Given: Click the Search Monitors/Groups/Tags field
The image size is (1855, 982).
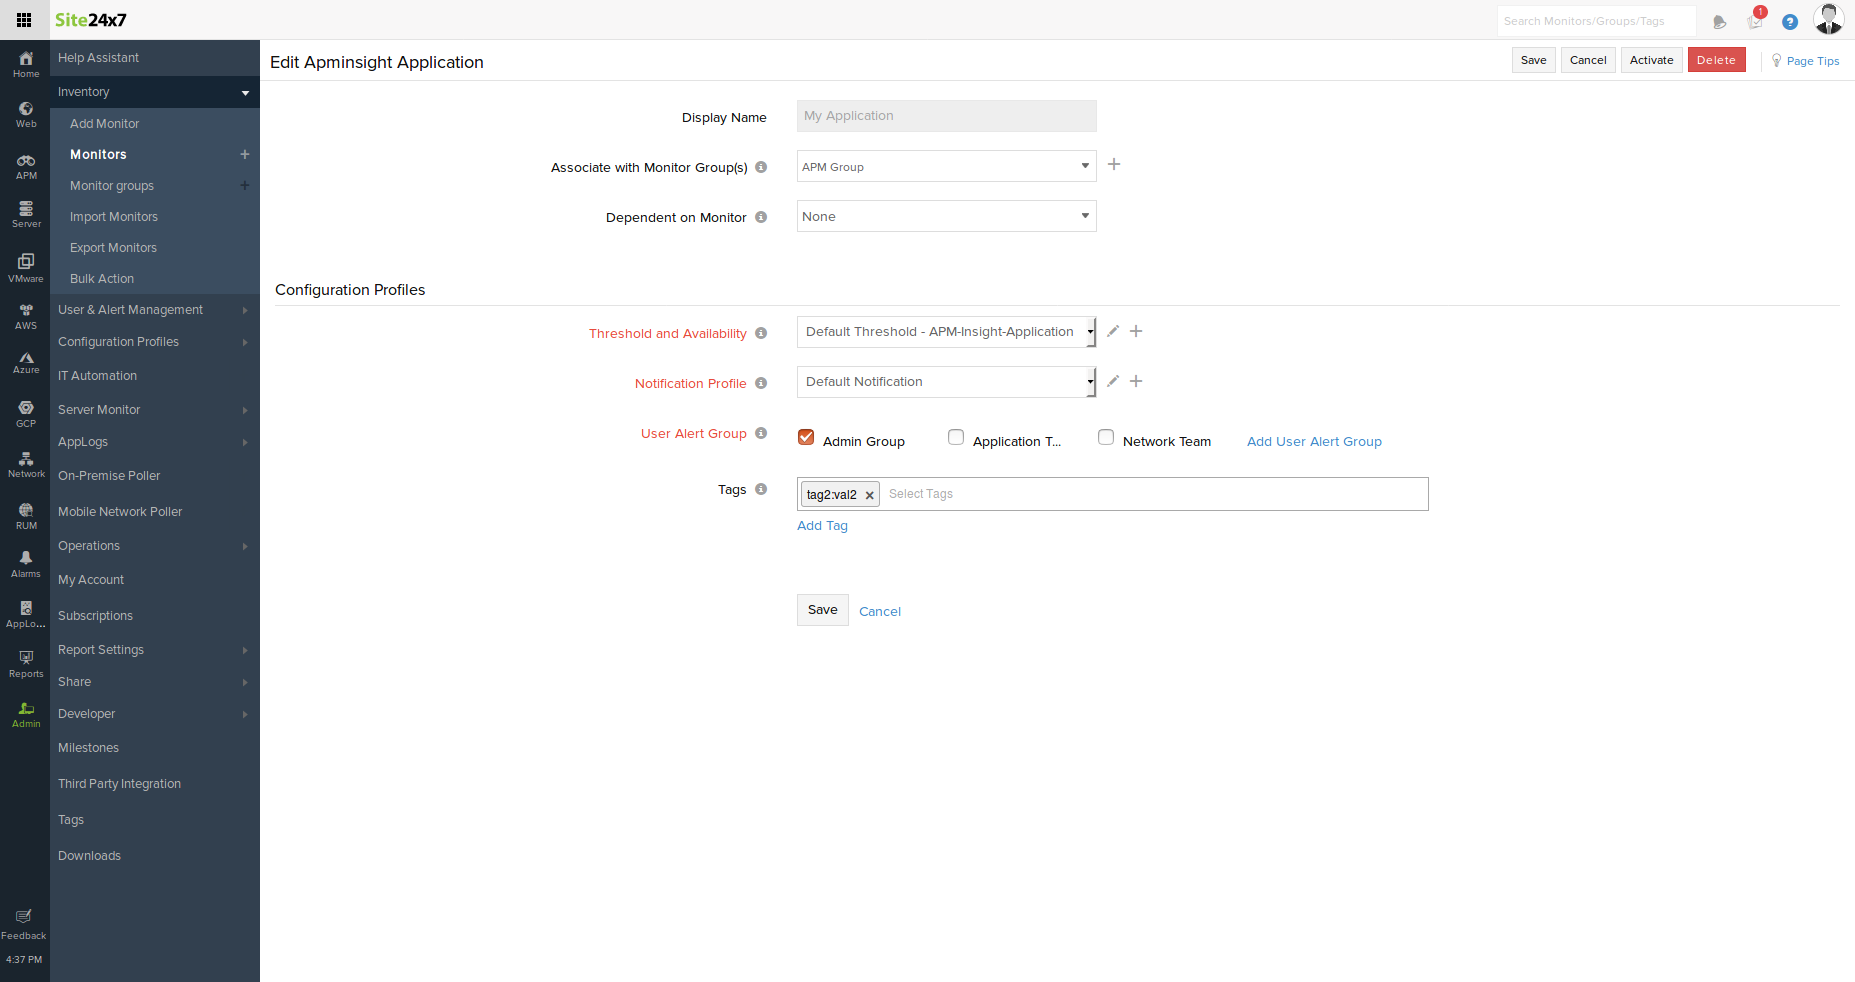Looking at the screenshot, I should click(1595, 21).
